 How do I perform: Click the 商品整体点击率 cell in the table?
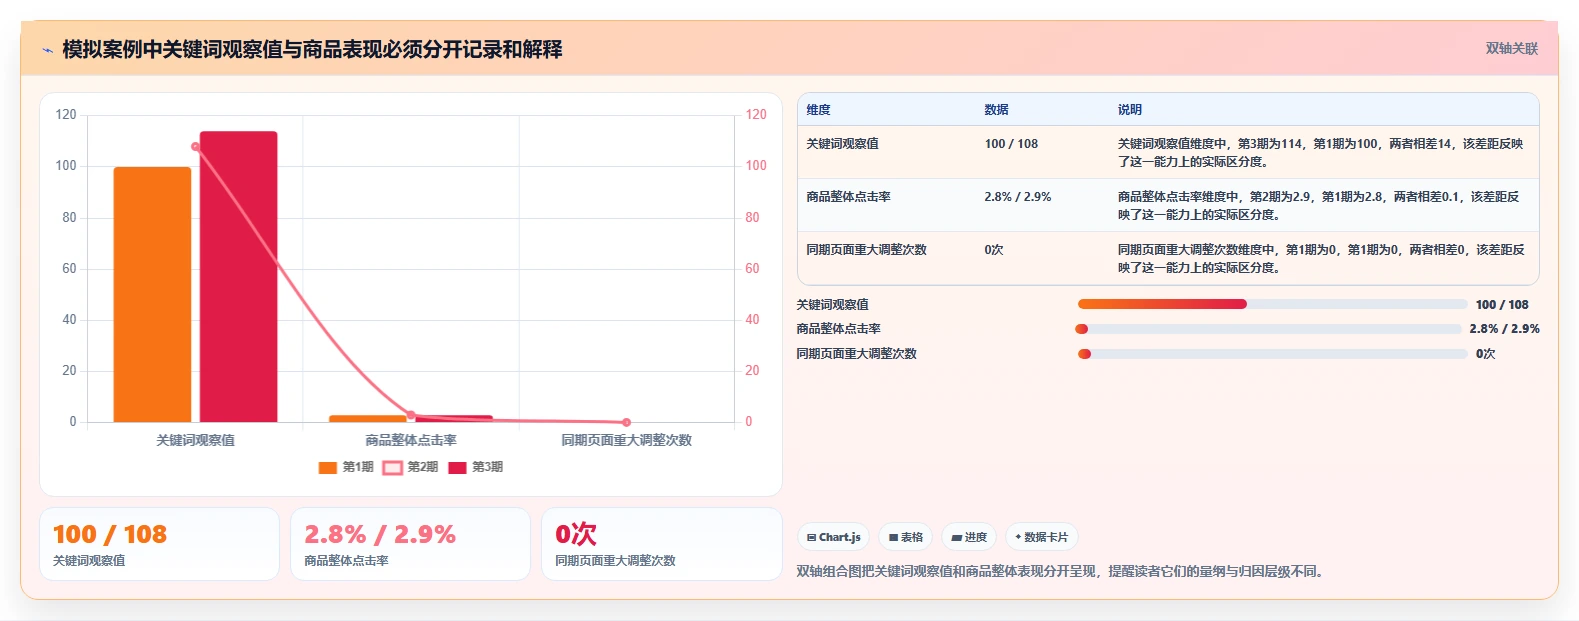point(848,197)
